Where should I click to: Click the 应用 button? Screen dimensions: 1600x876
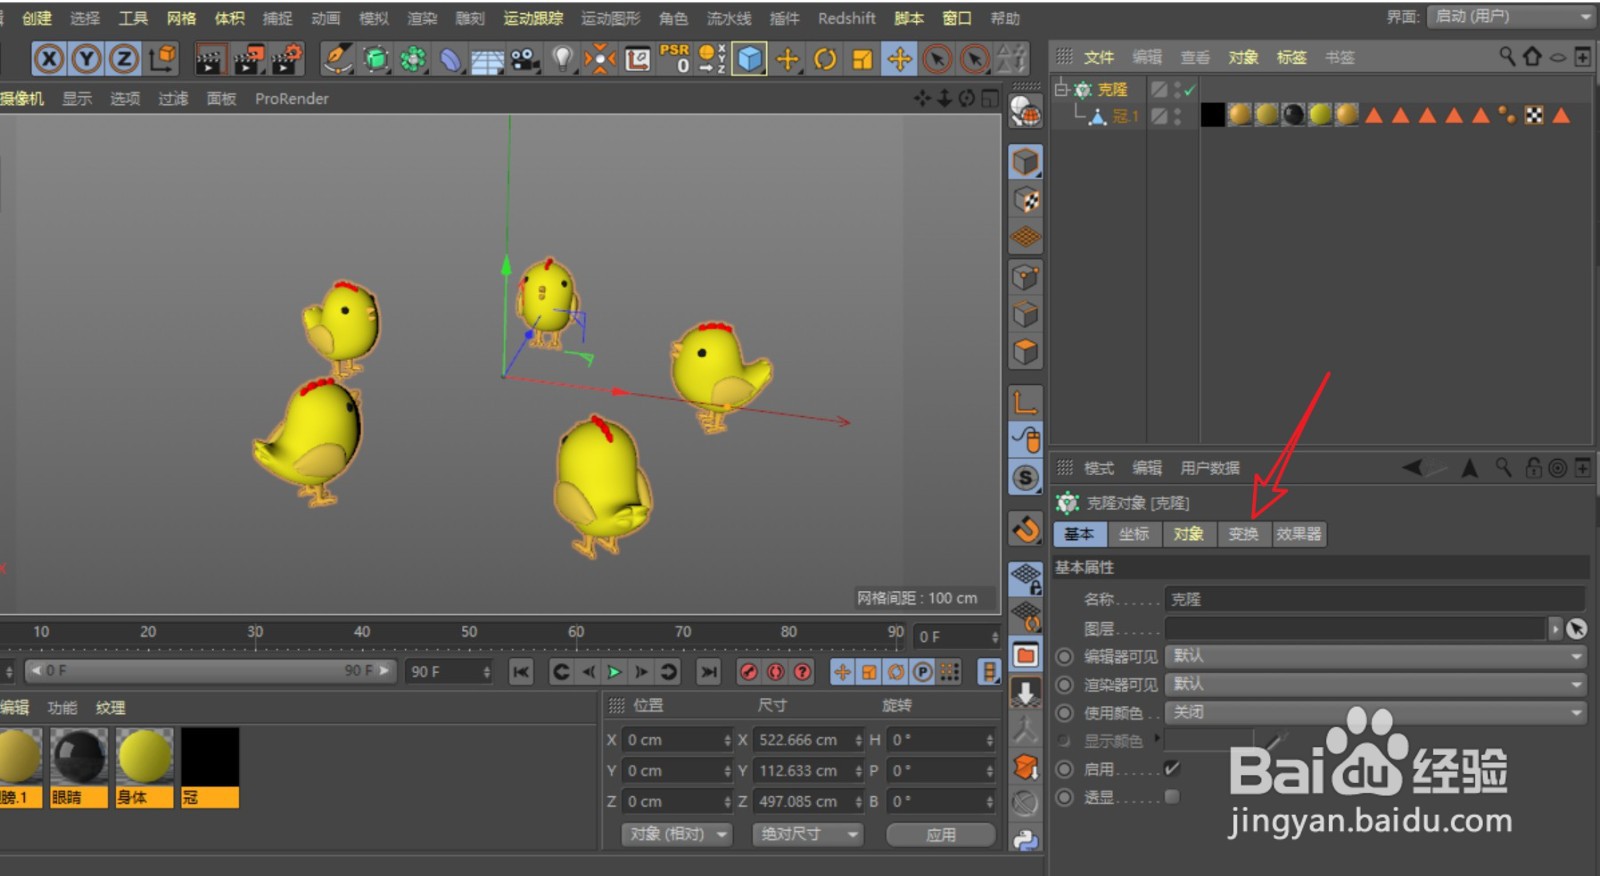click(940, 834)
